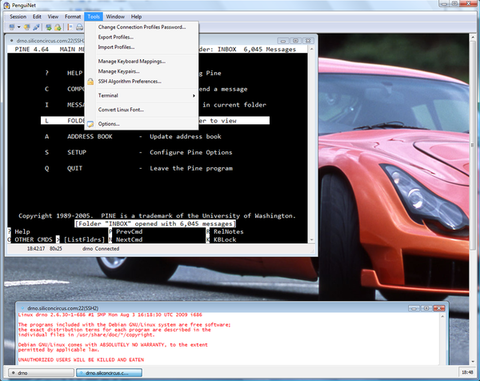
Task: Activate the dmo.siliconcircus.c... taskbar tab
Action: (x=109, y=373)
